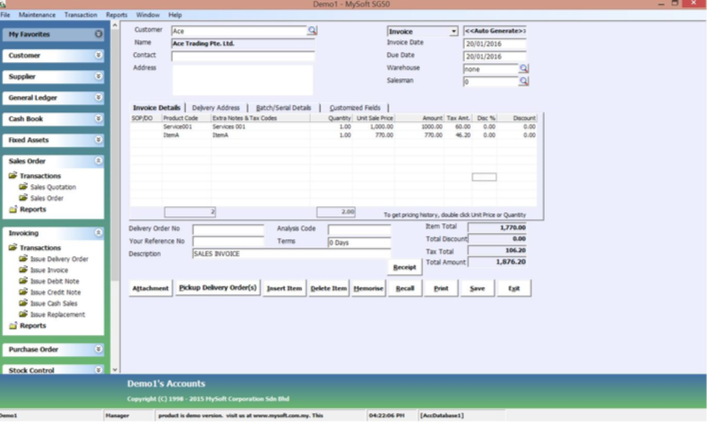Open the Salesman lookup magnifier icon

523,81
